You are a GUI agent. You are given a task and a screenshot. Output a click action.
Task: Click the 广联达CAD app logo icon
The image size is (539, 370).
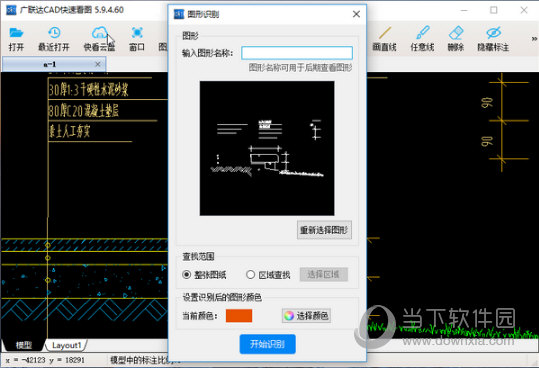pyautogui.click(x=11, y=10)
